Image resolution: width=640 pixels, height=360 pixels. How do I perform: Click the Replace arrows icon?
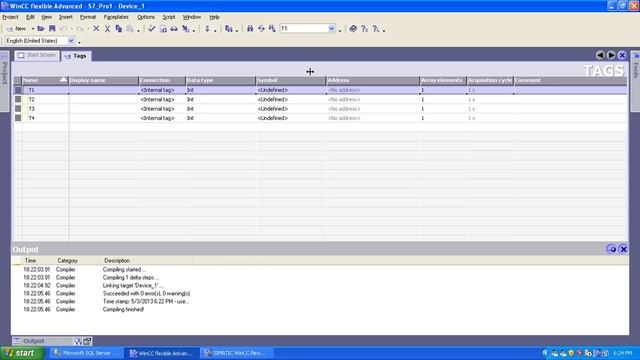tap(261, 29)
